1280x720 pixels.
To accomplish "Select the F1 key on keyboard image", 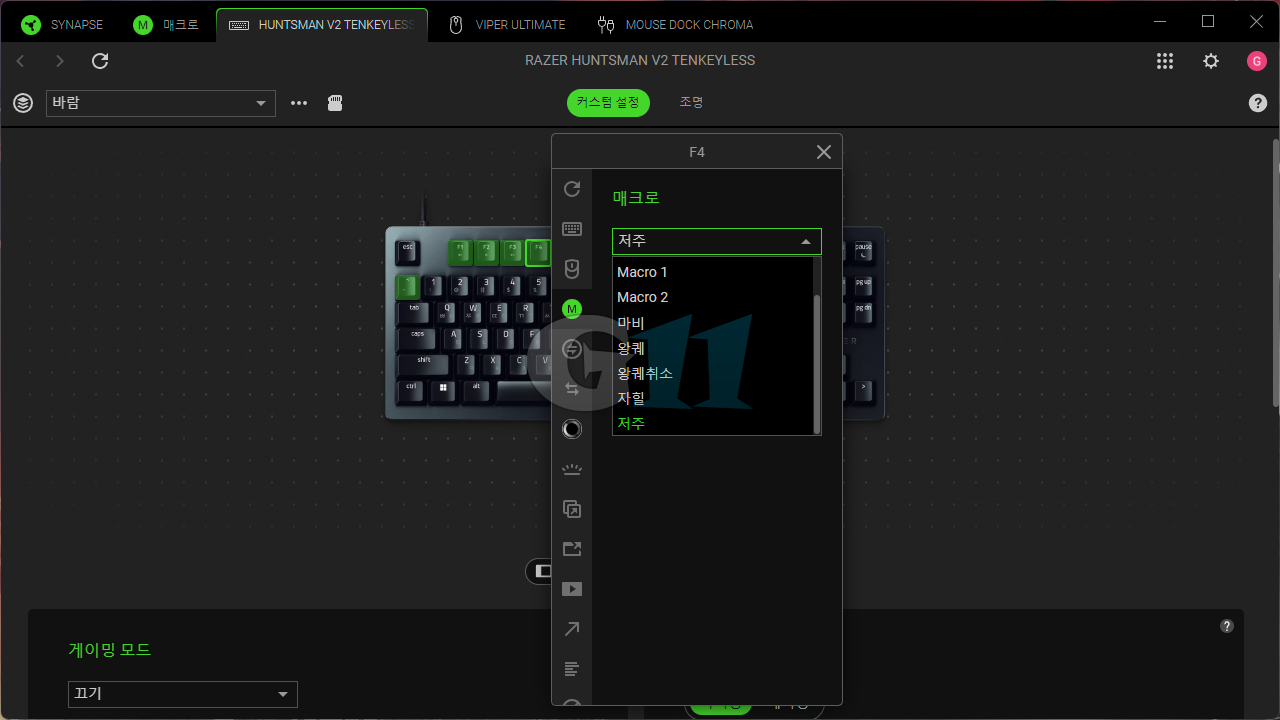I will coord(460,252).
